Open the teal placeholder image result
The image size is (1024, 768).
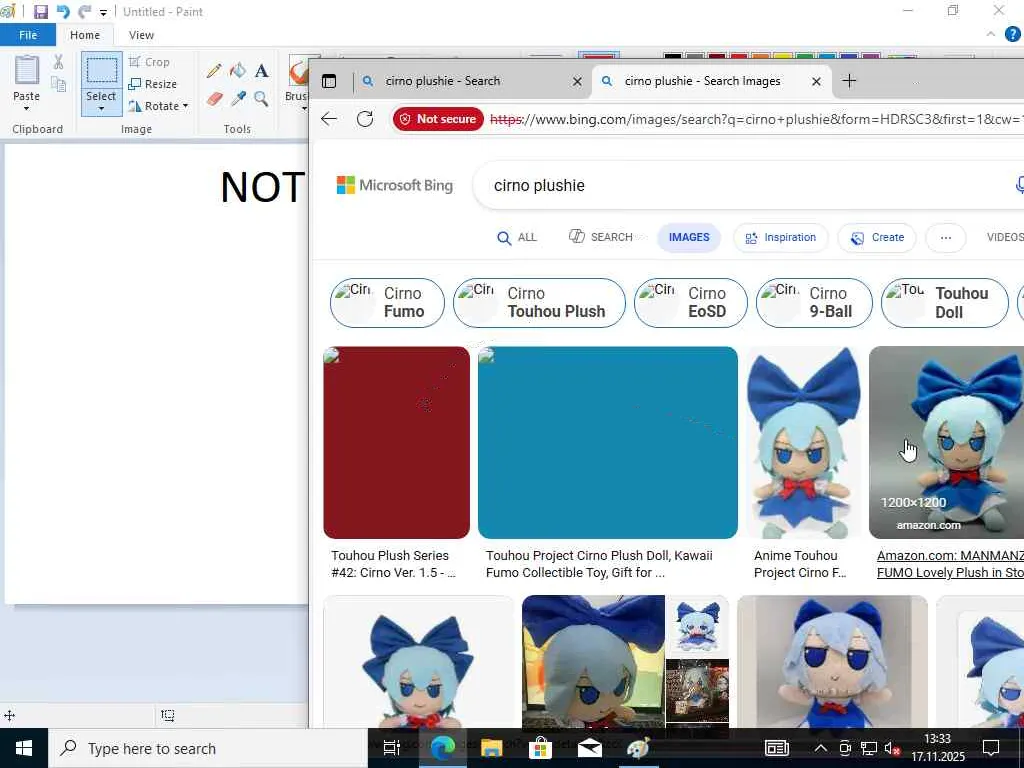pyautogui.click(x=608, y=442)
